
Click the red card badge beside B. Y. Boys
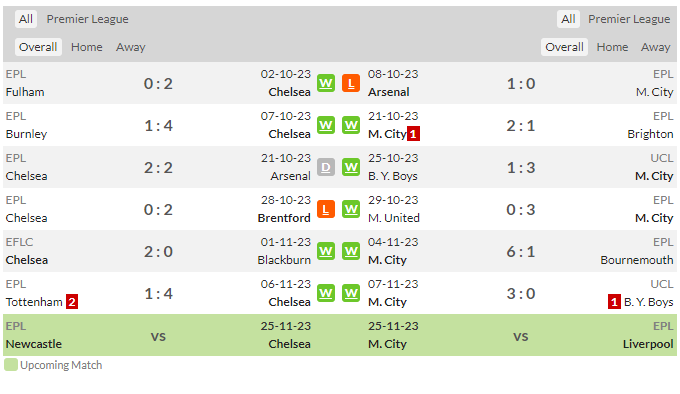[614, 302]
